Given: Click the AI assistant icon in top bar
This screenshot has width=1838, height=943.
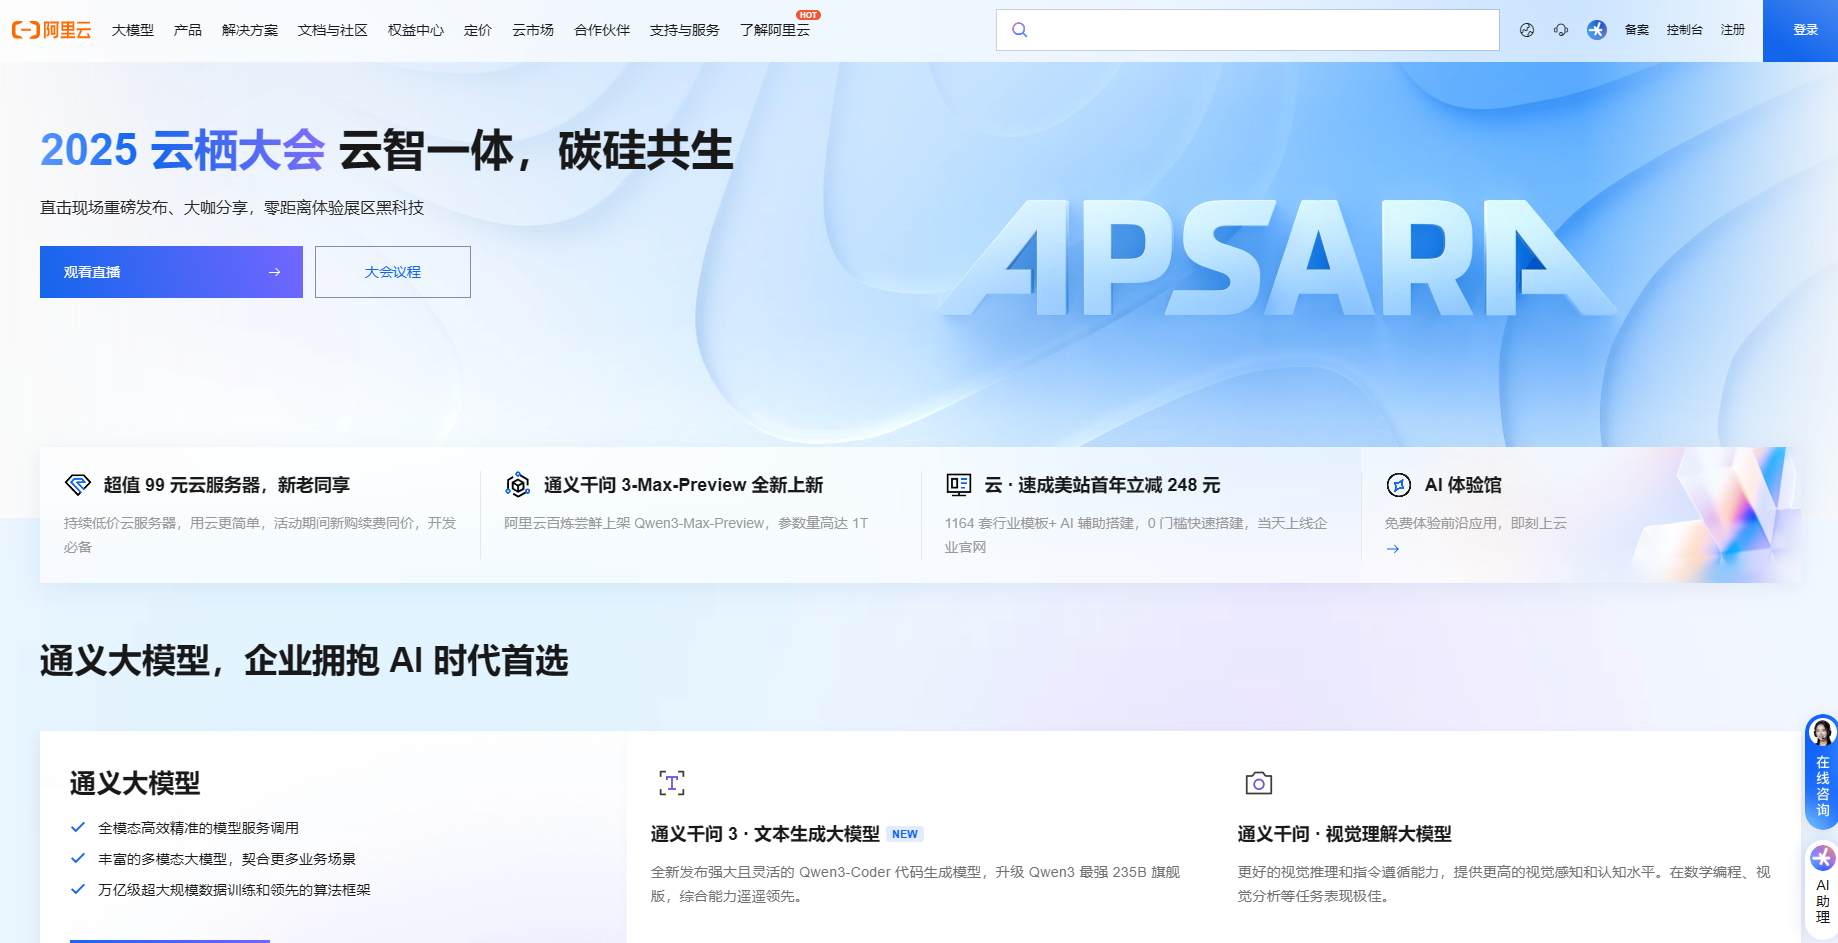Looking at the screenshot, I should pyautogui.click(x=1596, y=30).
